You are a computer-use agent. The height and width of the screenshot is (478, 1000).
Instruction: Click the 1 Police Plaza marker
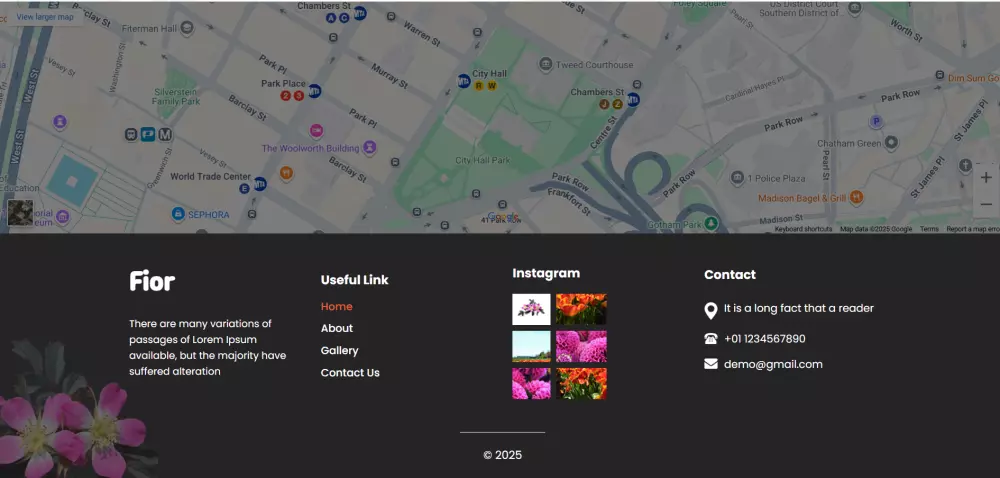[738, 177]
